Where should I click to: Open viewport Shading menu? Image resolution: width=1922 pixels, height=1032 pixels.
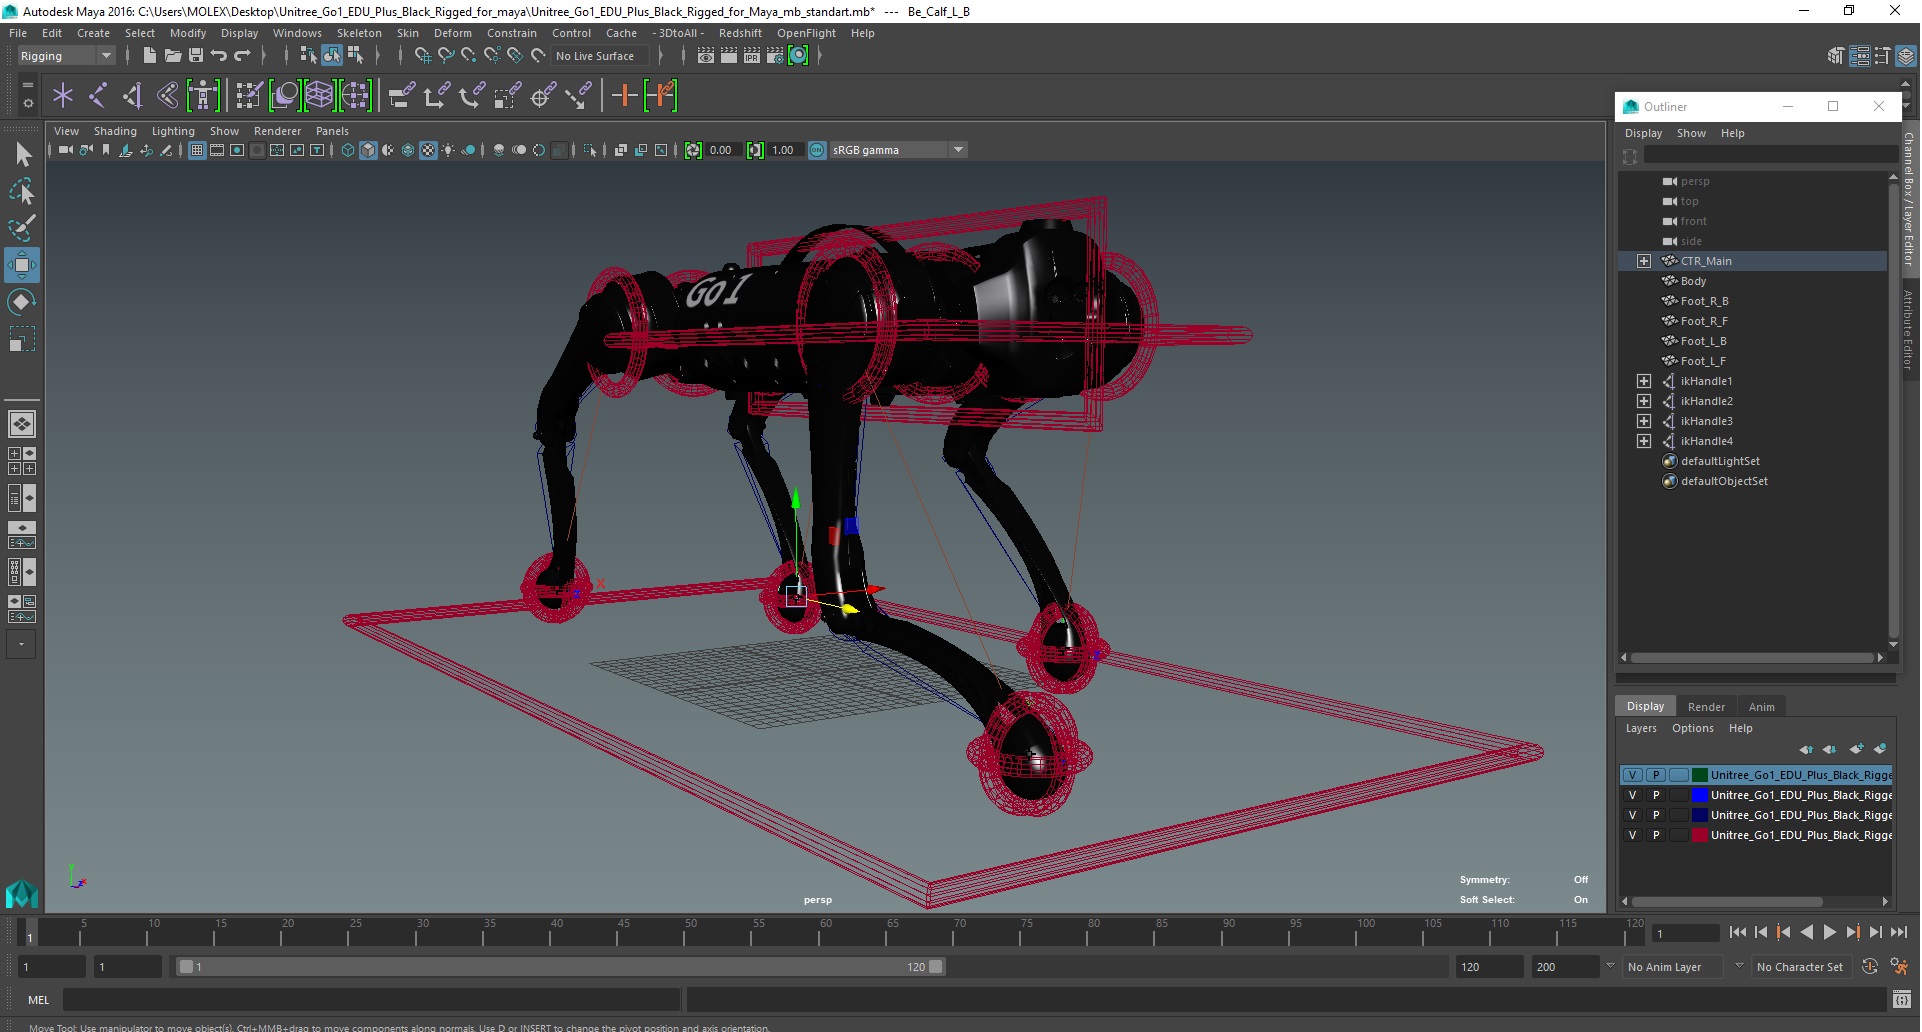[x=115, y=131]
